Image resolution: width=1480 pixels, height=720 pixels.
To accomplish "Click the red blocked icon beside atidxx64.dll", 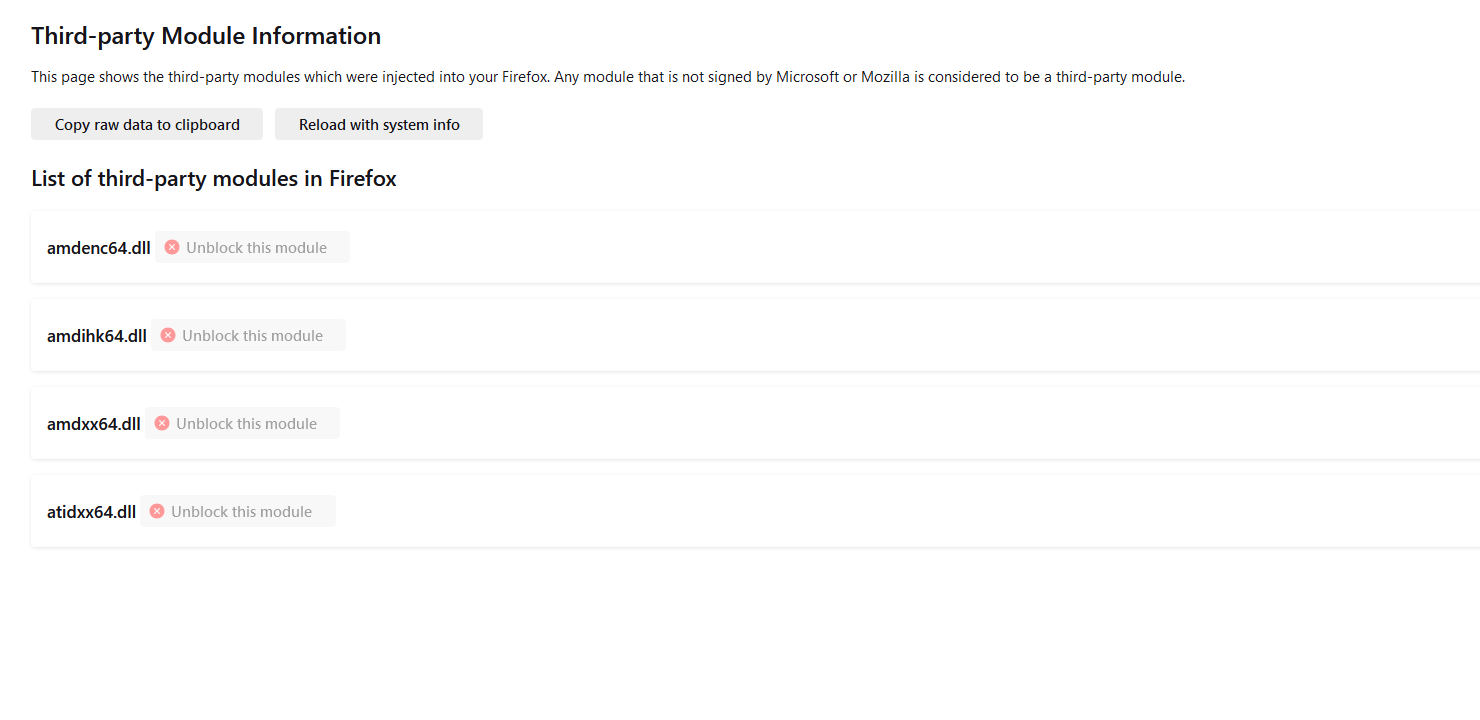I will coord(157,511).
